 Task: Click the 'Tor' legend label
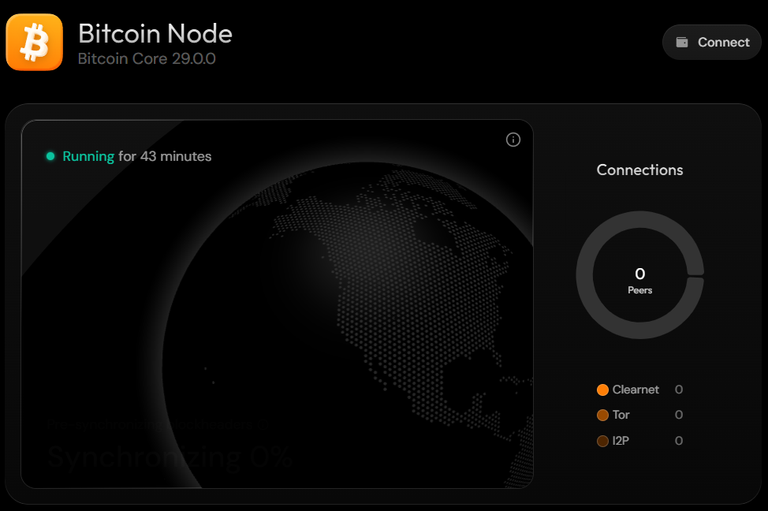621,415
